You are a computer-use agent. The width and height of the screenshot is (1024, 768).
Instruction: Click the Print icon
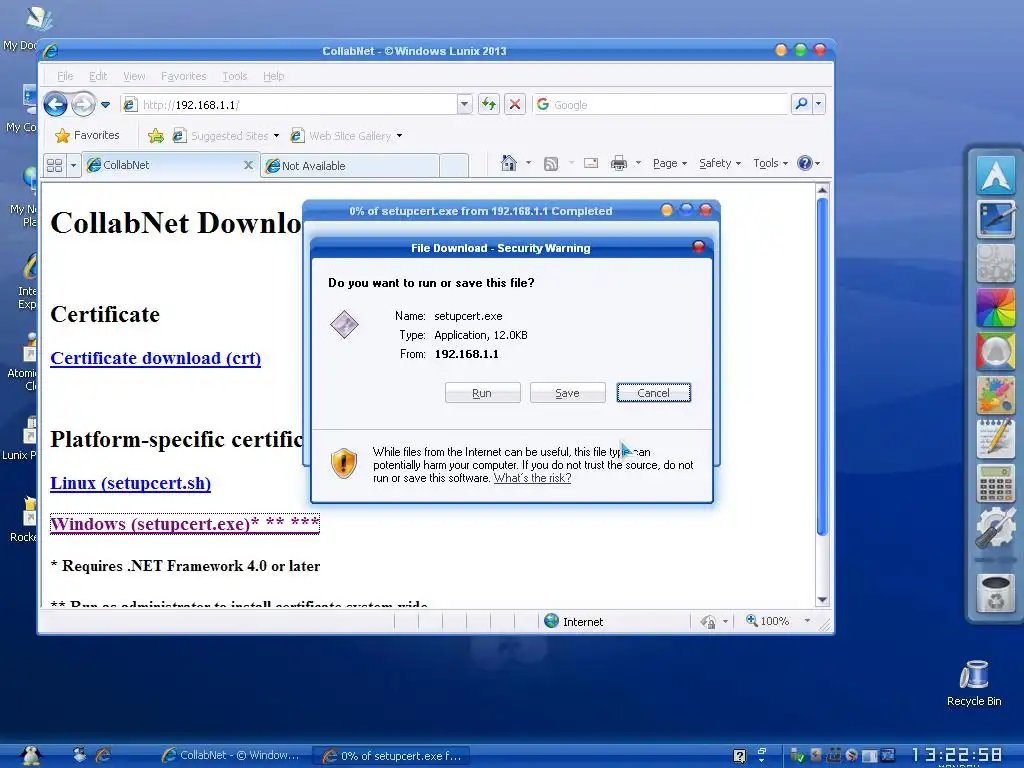(x=618, y=163)
